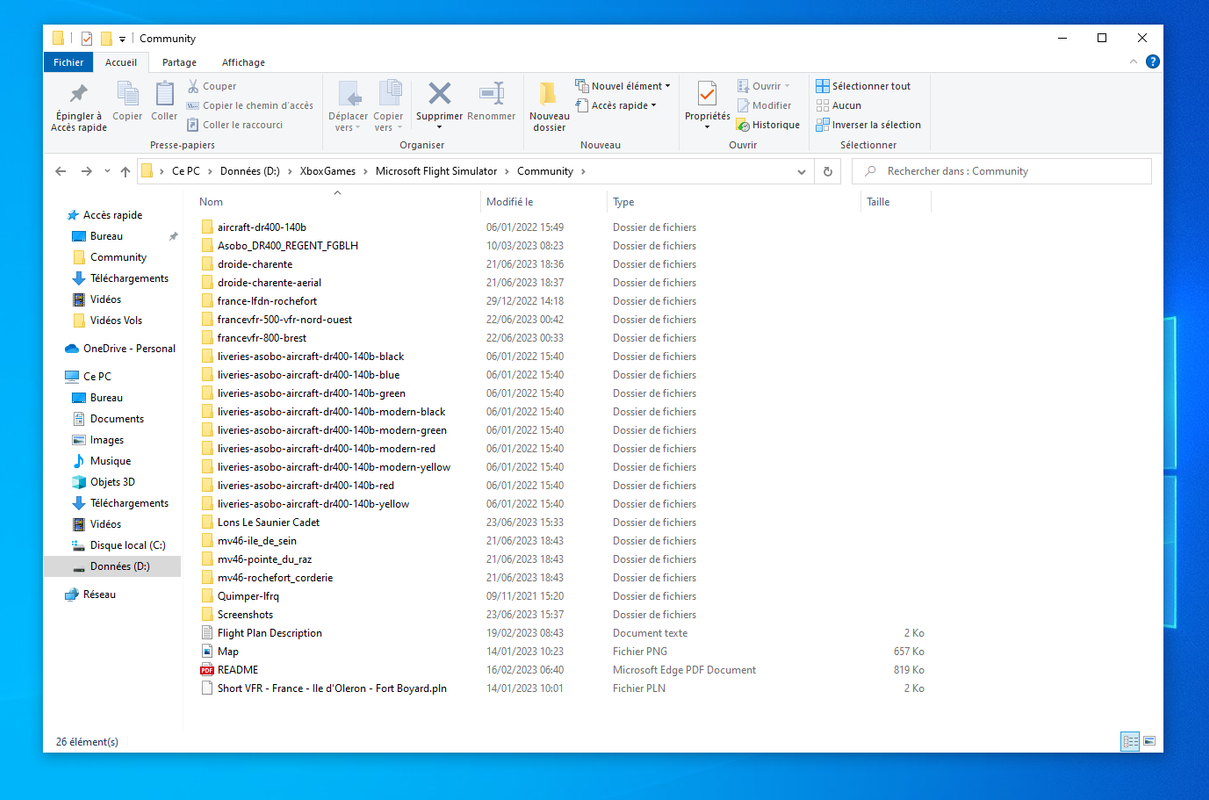This screenshot has width=1209, height=800.
Task: Click Microsoft Flight Simulator breadcrumb
Action: 436,171
